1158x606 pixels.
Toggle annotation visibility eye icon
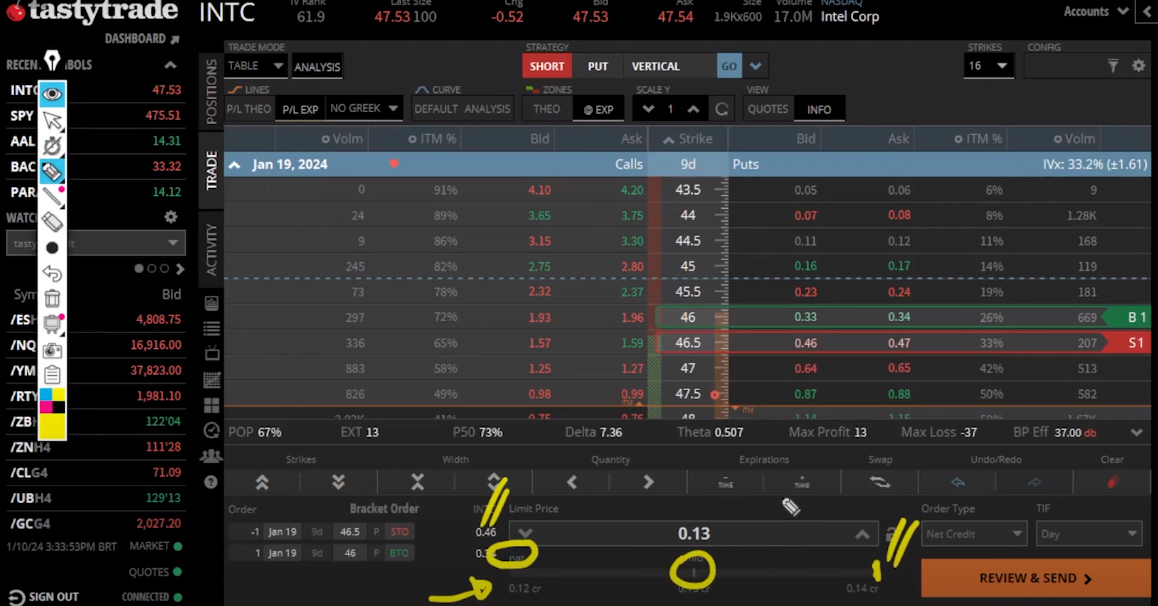52,94
